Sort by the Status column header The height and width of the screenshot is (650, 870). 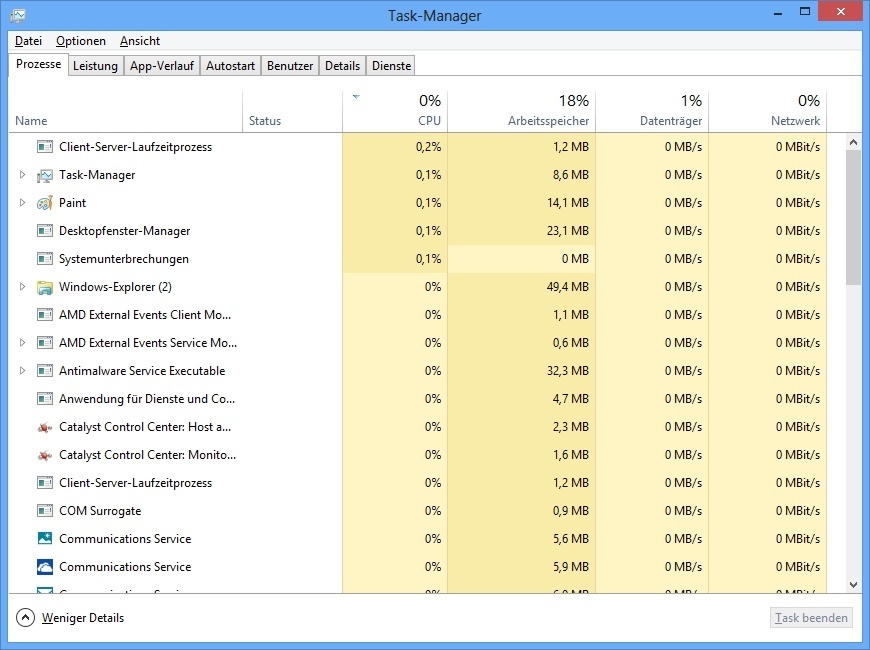292,111
